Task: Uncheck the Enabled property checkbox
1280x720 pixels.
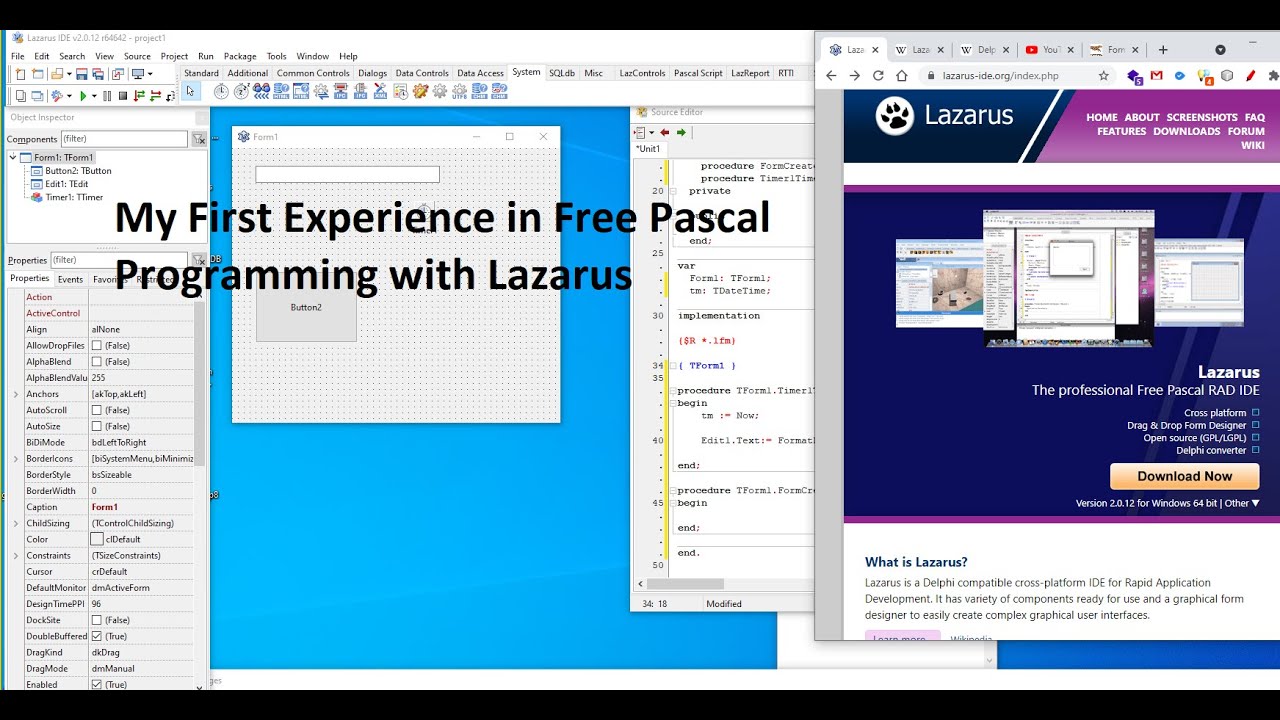Action: (x=97, y=684)
